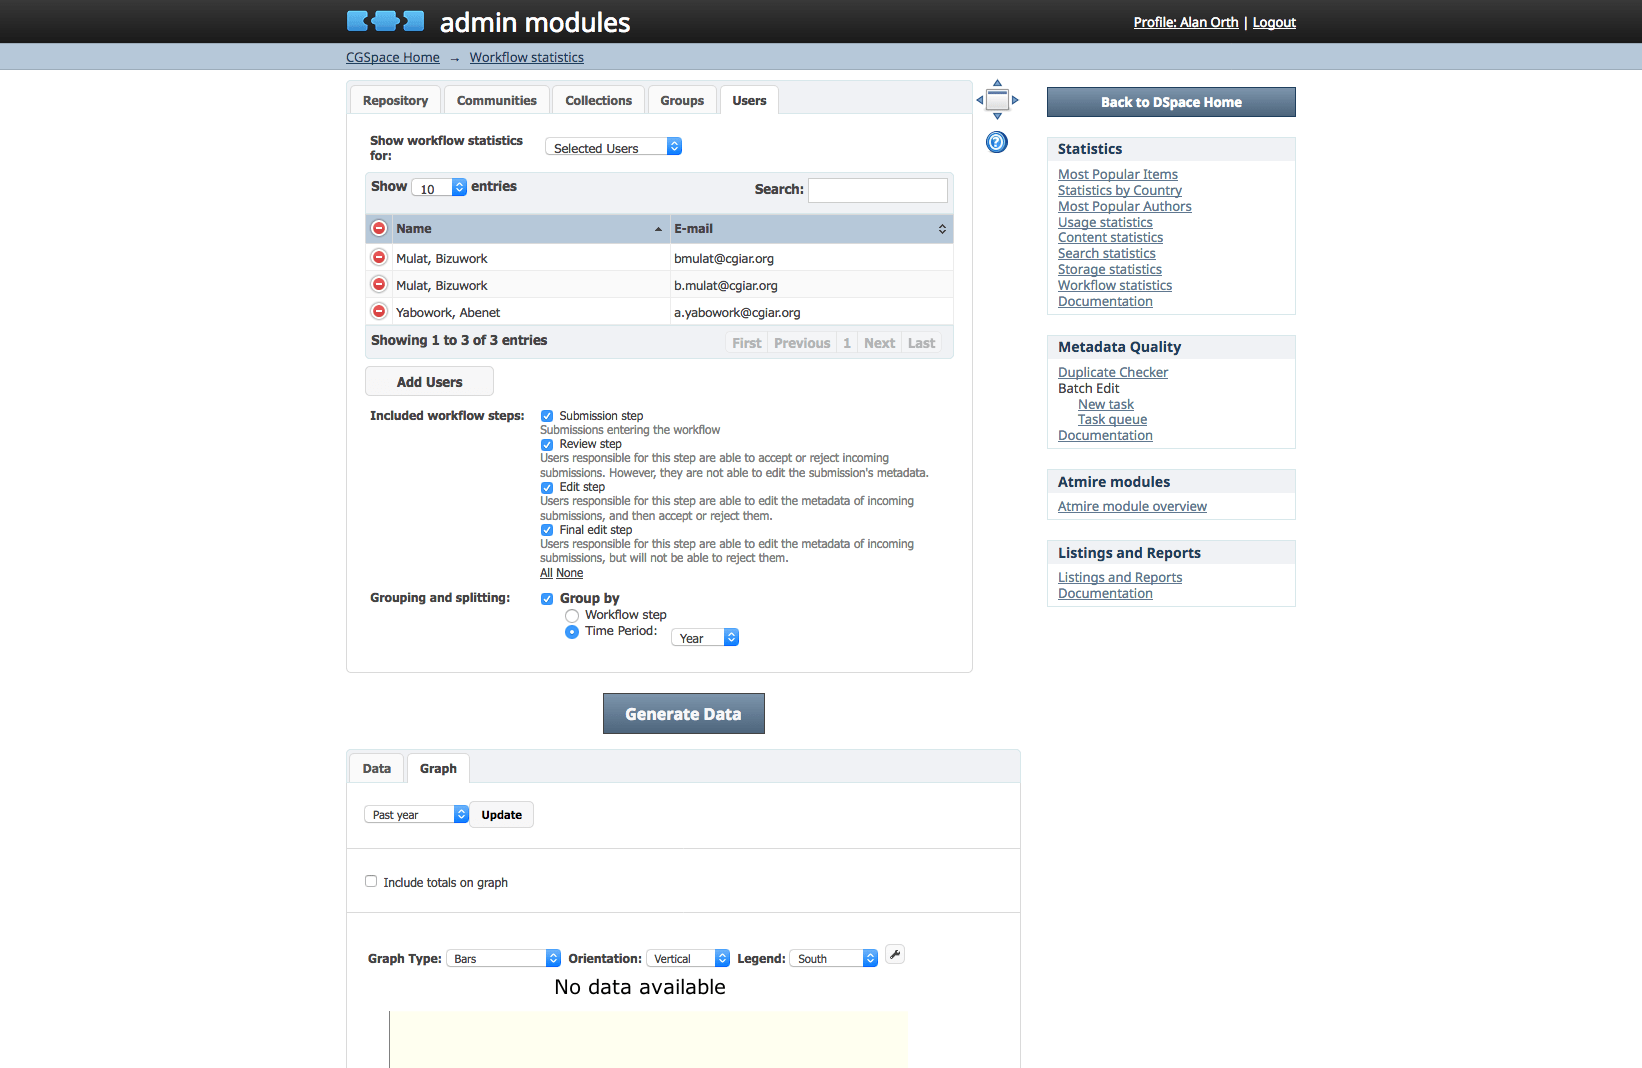Click the Generate Data button

pos(684,714)
